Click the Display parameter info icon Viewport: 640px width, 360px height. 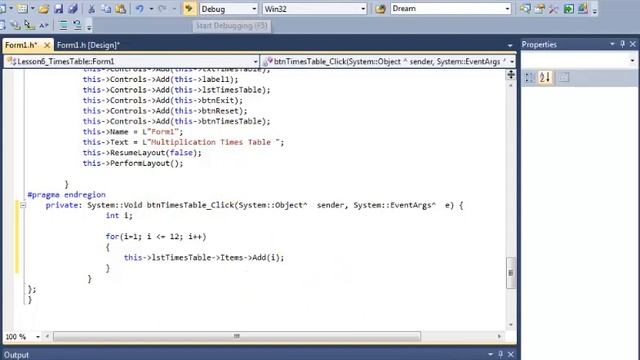point(16,26)
